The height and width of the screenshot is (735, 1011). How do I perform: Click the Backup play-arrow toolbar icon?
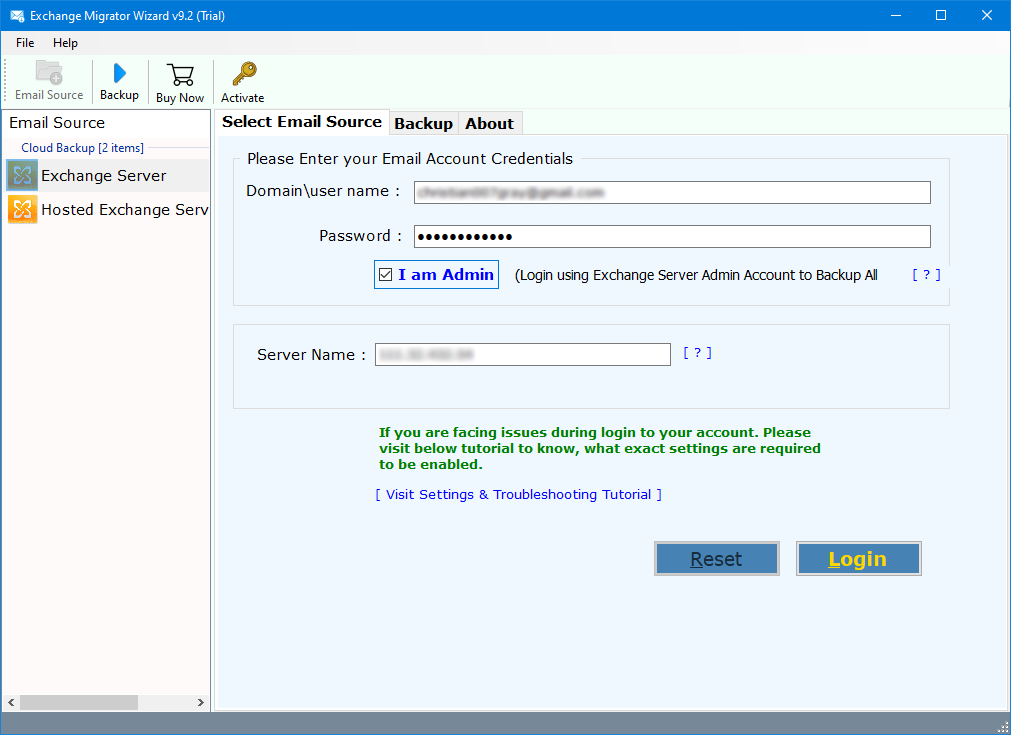119,74
